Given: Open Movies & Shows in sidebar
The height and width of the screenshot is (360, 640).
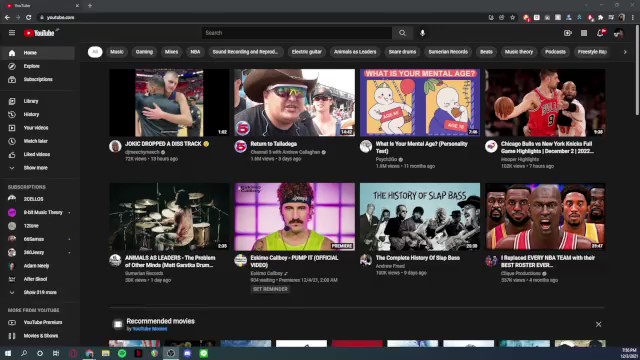Looking at the screenshot, I should (x=38, y=336).
